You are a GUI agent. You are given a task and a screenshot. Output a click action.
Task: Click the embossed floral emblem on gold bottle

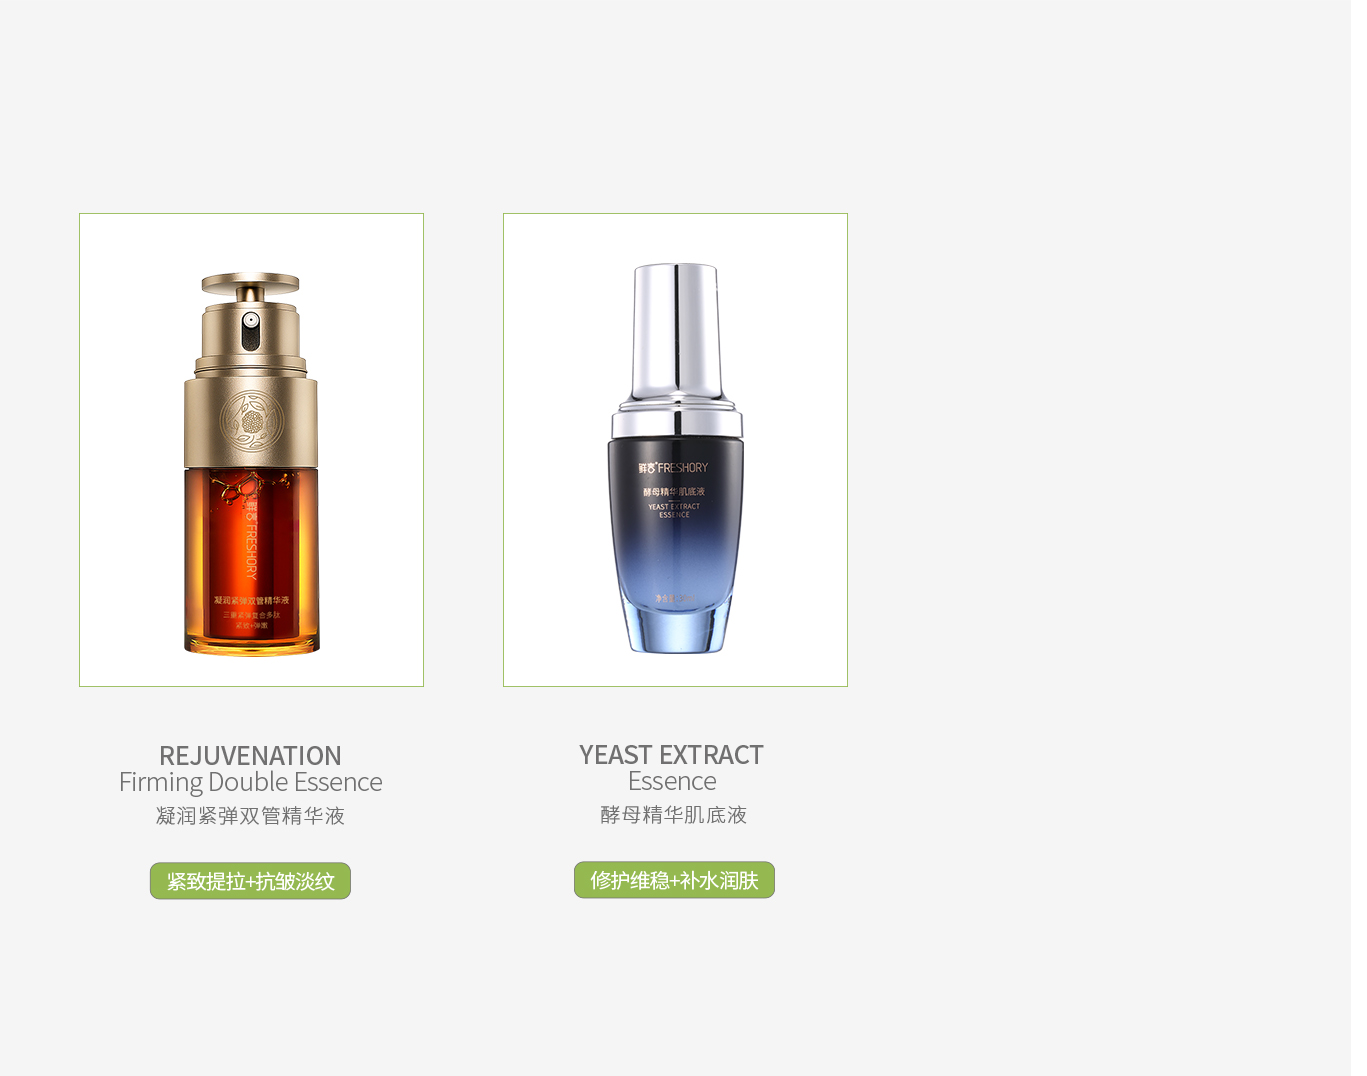pos(250,421)
